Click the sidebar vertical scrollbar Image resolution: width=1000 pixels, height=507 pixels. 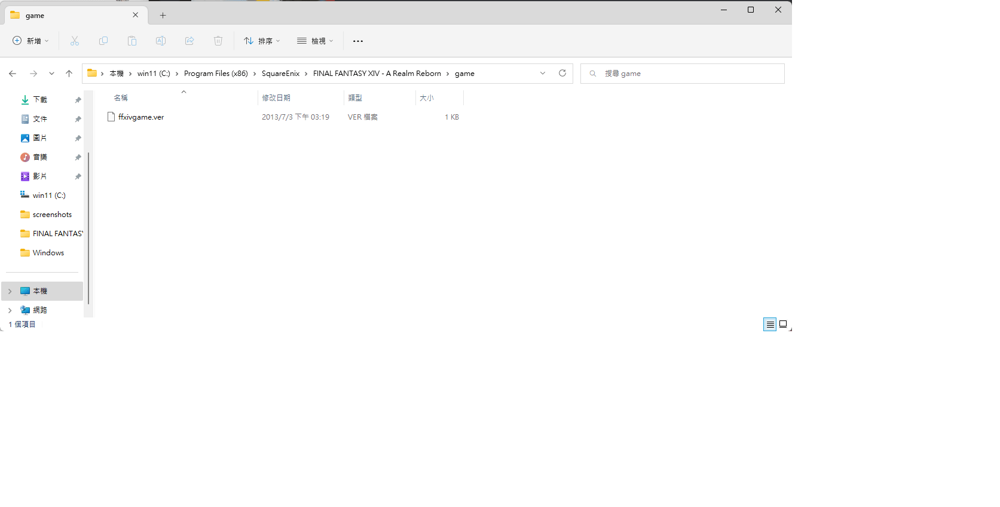[x=88, y=228]
